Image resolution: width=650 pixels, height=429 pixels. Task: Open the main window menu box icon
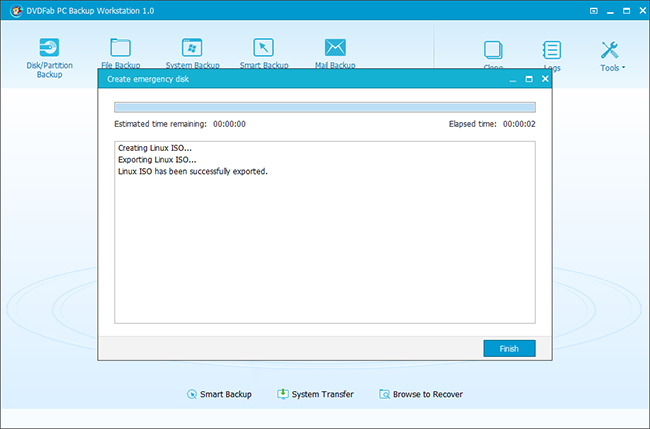(594, 11)
